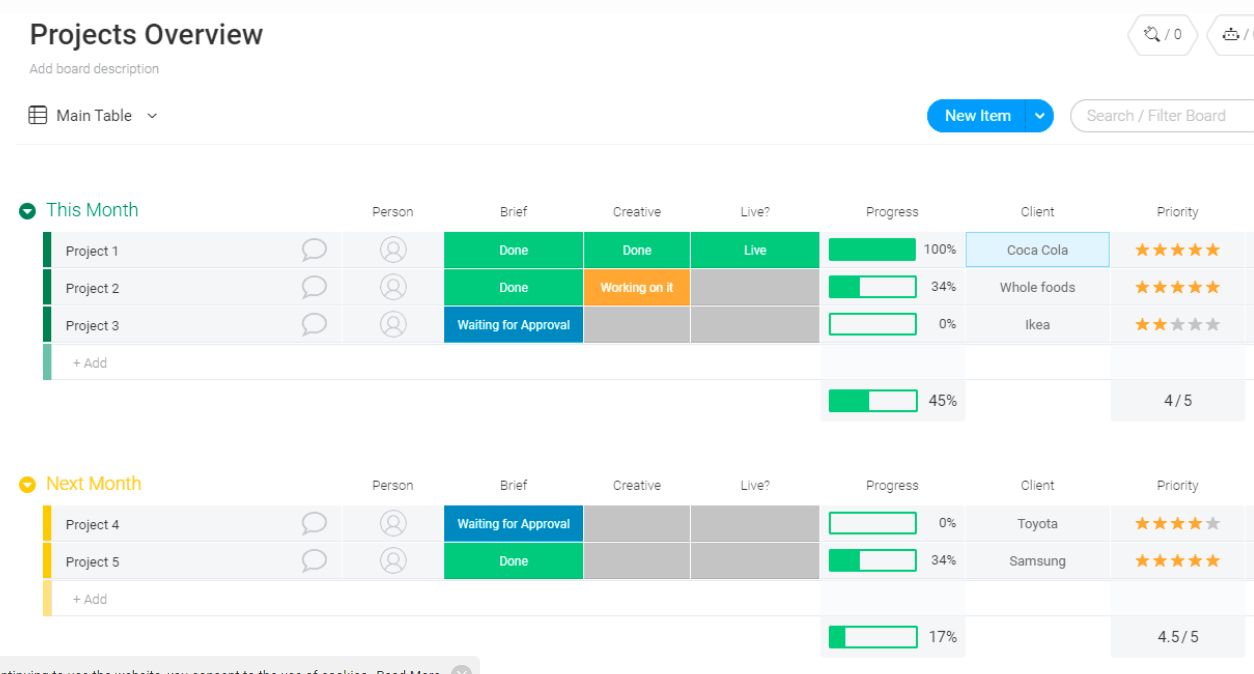
Task: Click the progress bar for Project 2
Action: pyautogui.click(x=871, y=287)
